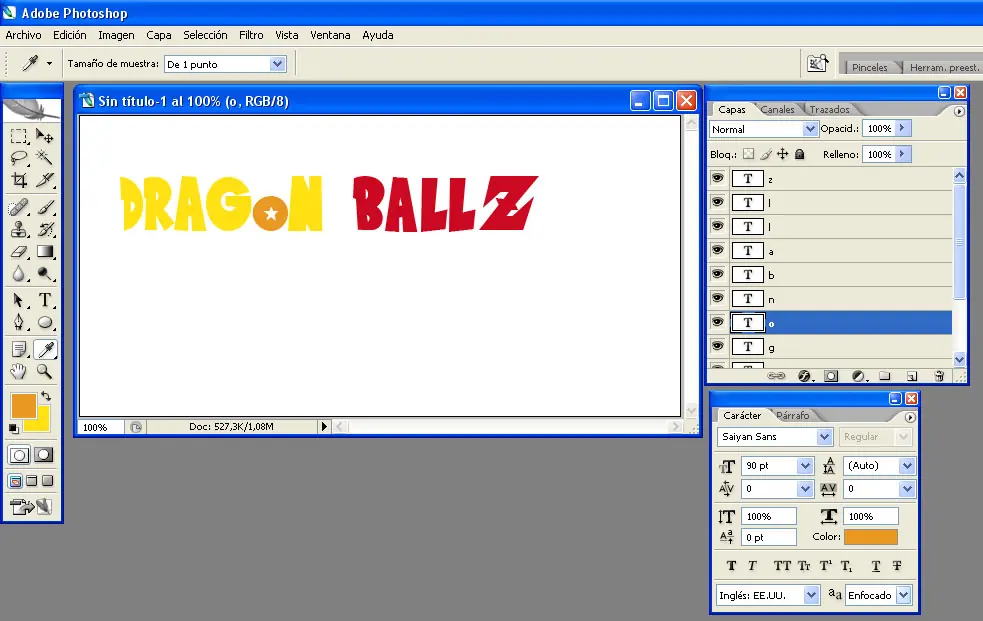Switch to the Canales tab

777,110
